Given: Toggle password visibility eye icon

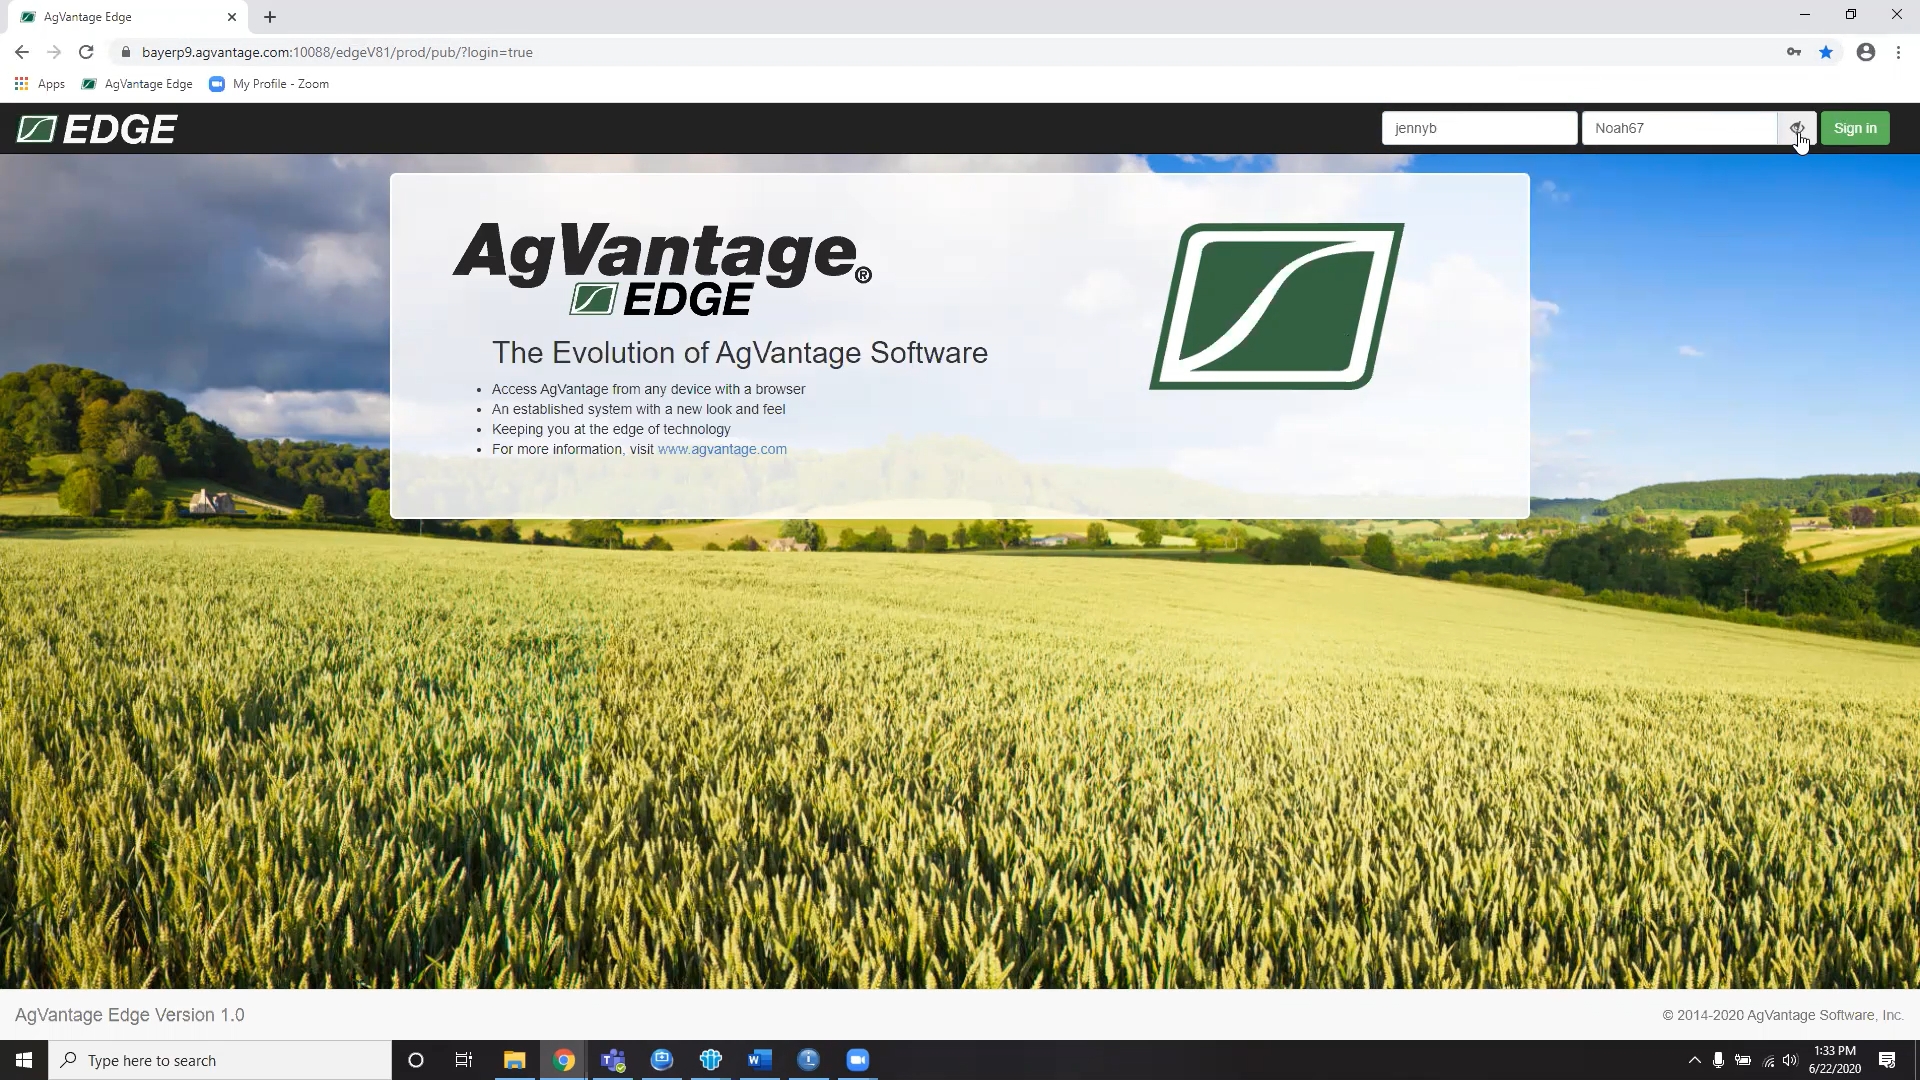Looking at the screenshot, I should (1797, 128).
